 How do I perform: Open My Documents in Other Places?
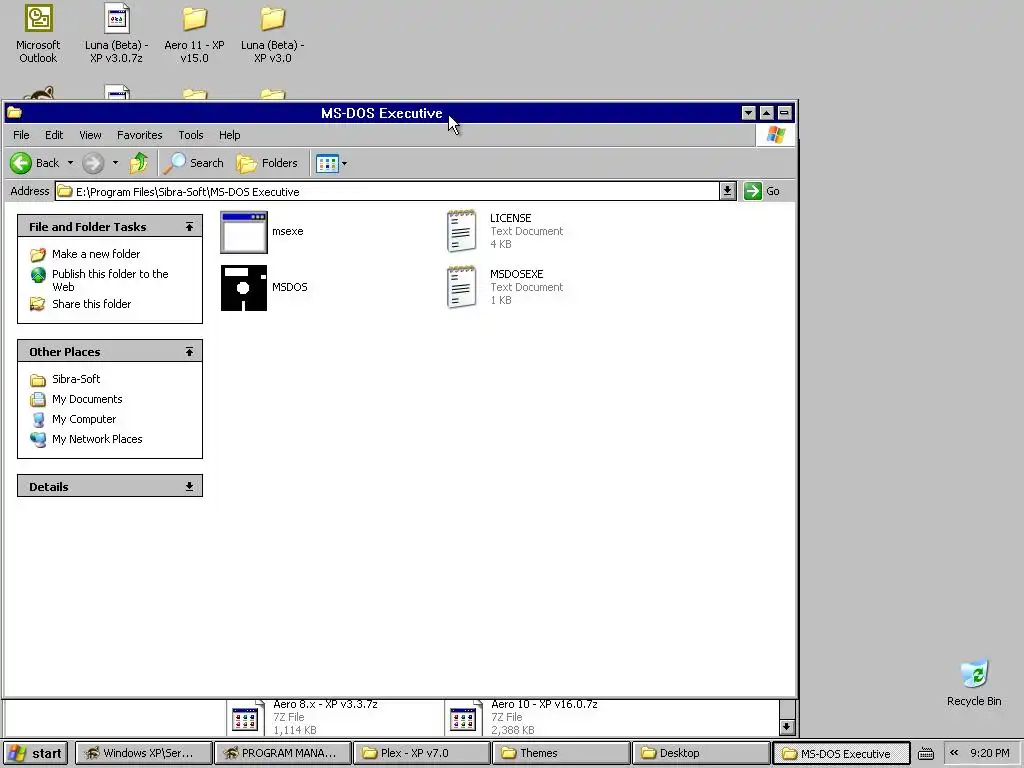tap(87, 399)
